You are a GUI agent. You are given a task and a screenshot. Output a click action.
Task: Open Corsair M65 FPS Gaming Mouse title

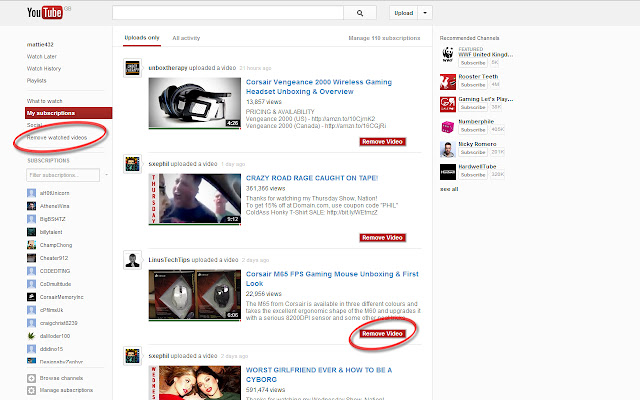332,279
